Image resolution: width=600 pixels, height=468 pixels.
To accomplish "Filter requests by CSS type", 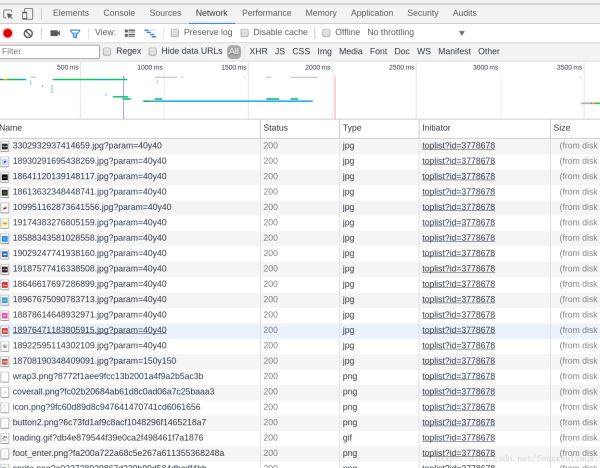I will (301, 51).
